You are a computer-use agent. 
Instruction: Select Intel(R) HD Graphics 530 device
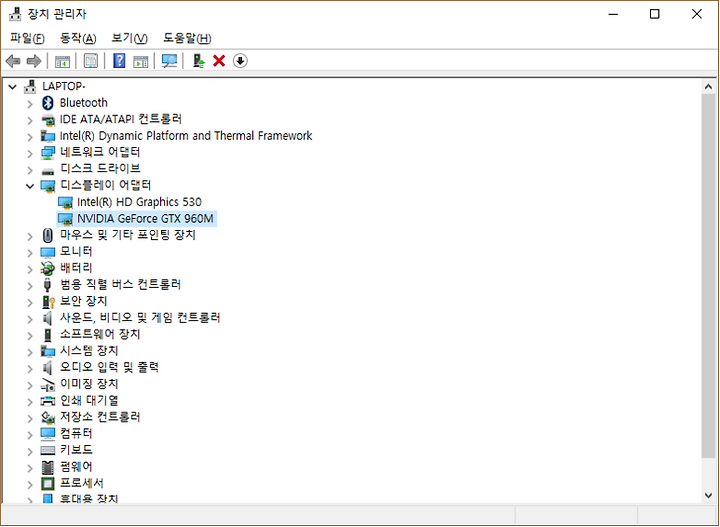(139, 202)
